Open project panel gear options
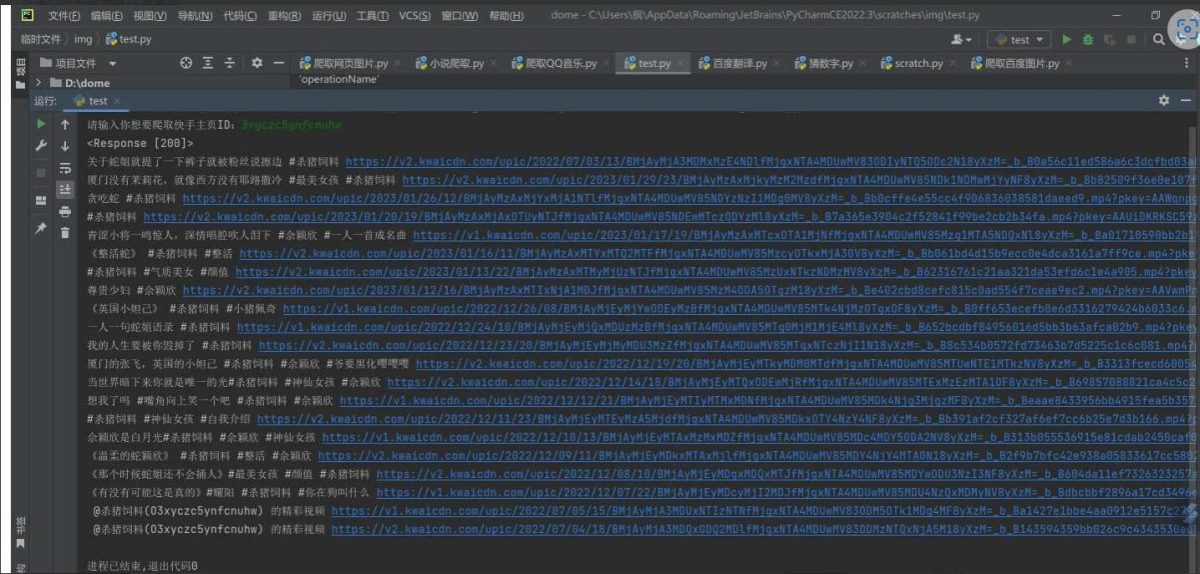Screen dimensions: 1200x574 click(x=256, y=63)
